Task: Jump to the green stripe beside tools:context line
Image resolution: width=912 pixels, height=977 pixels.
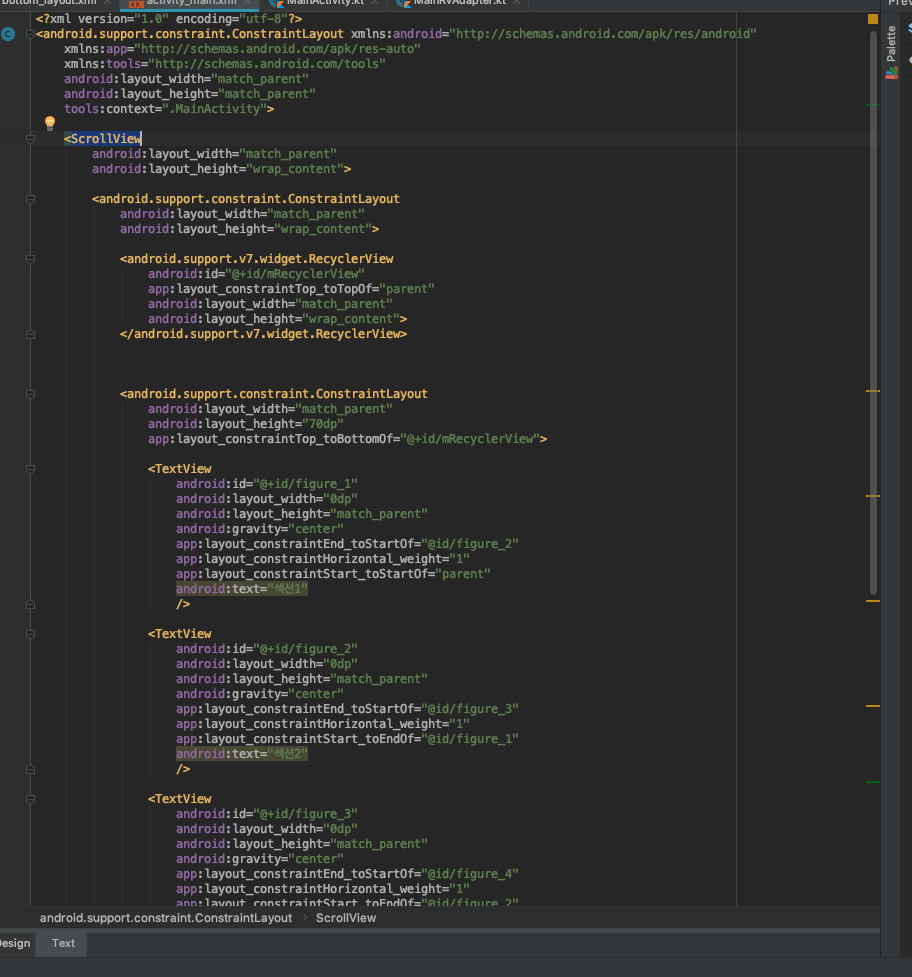Action: point(873,105)
